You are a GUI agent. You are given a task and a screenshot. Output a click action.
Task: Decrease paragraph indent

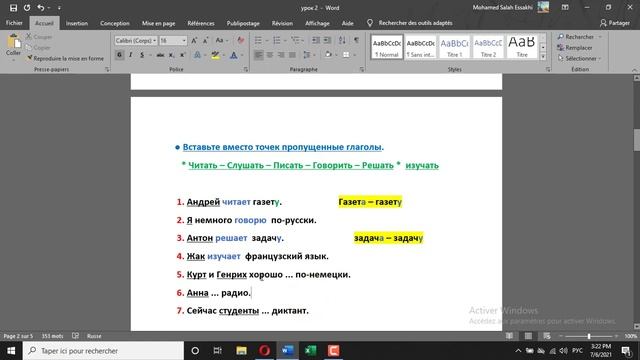pyautogui.click(x=316, y=40)
